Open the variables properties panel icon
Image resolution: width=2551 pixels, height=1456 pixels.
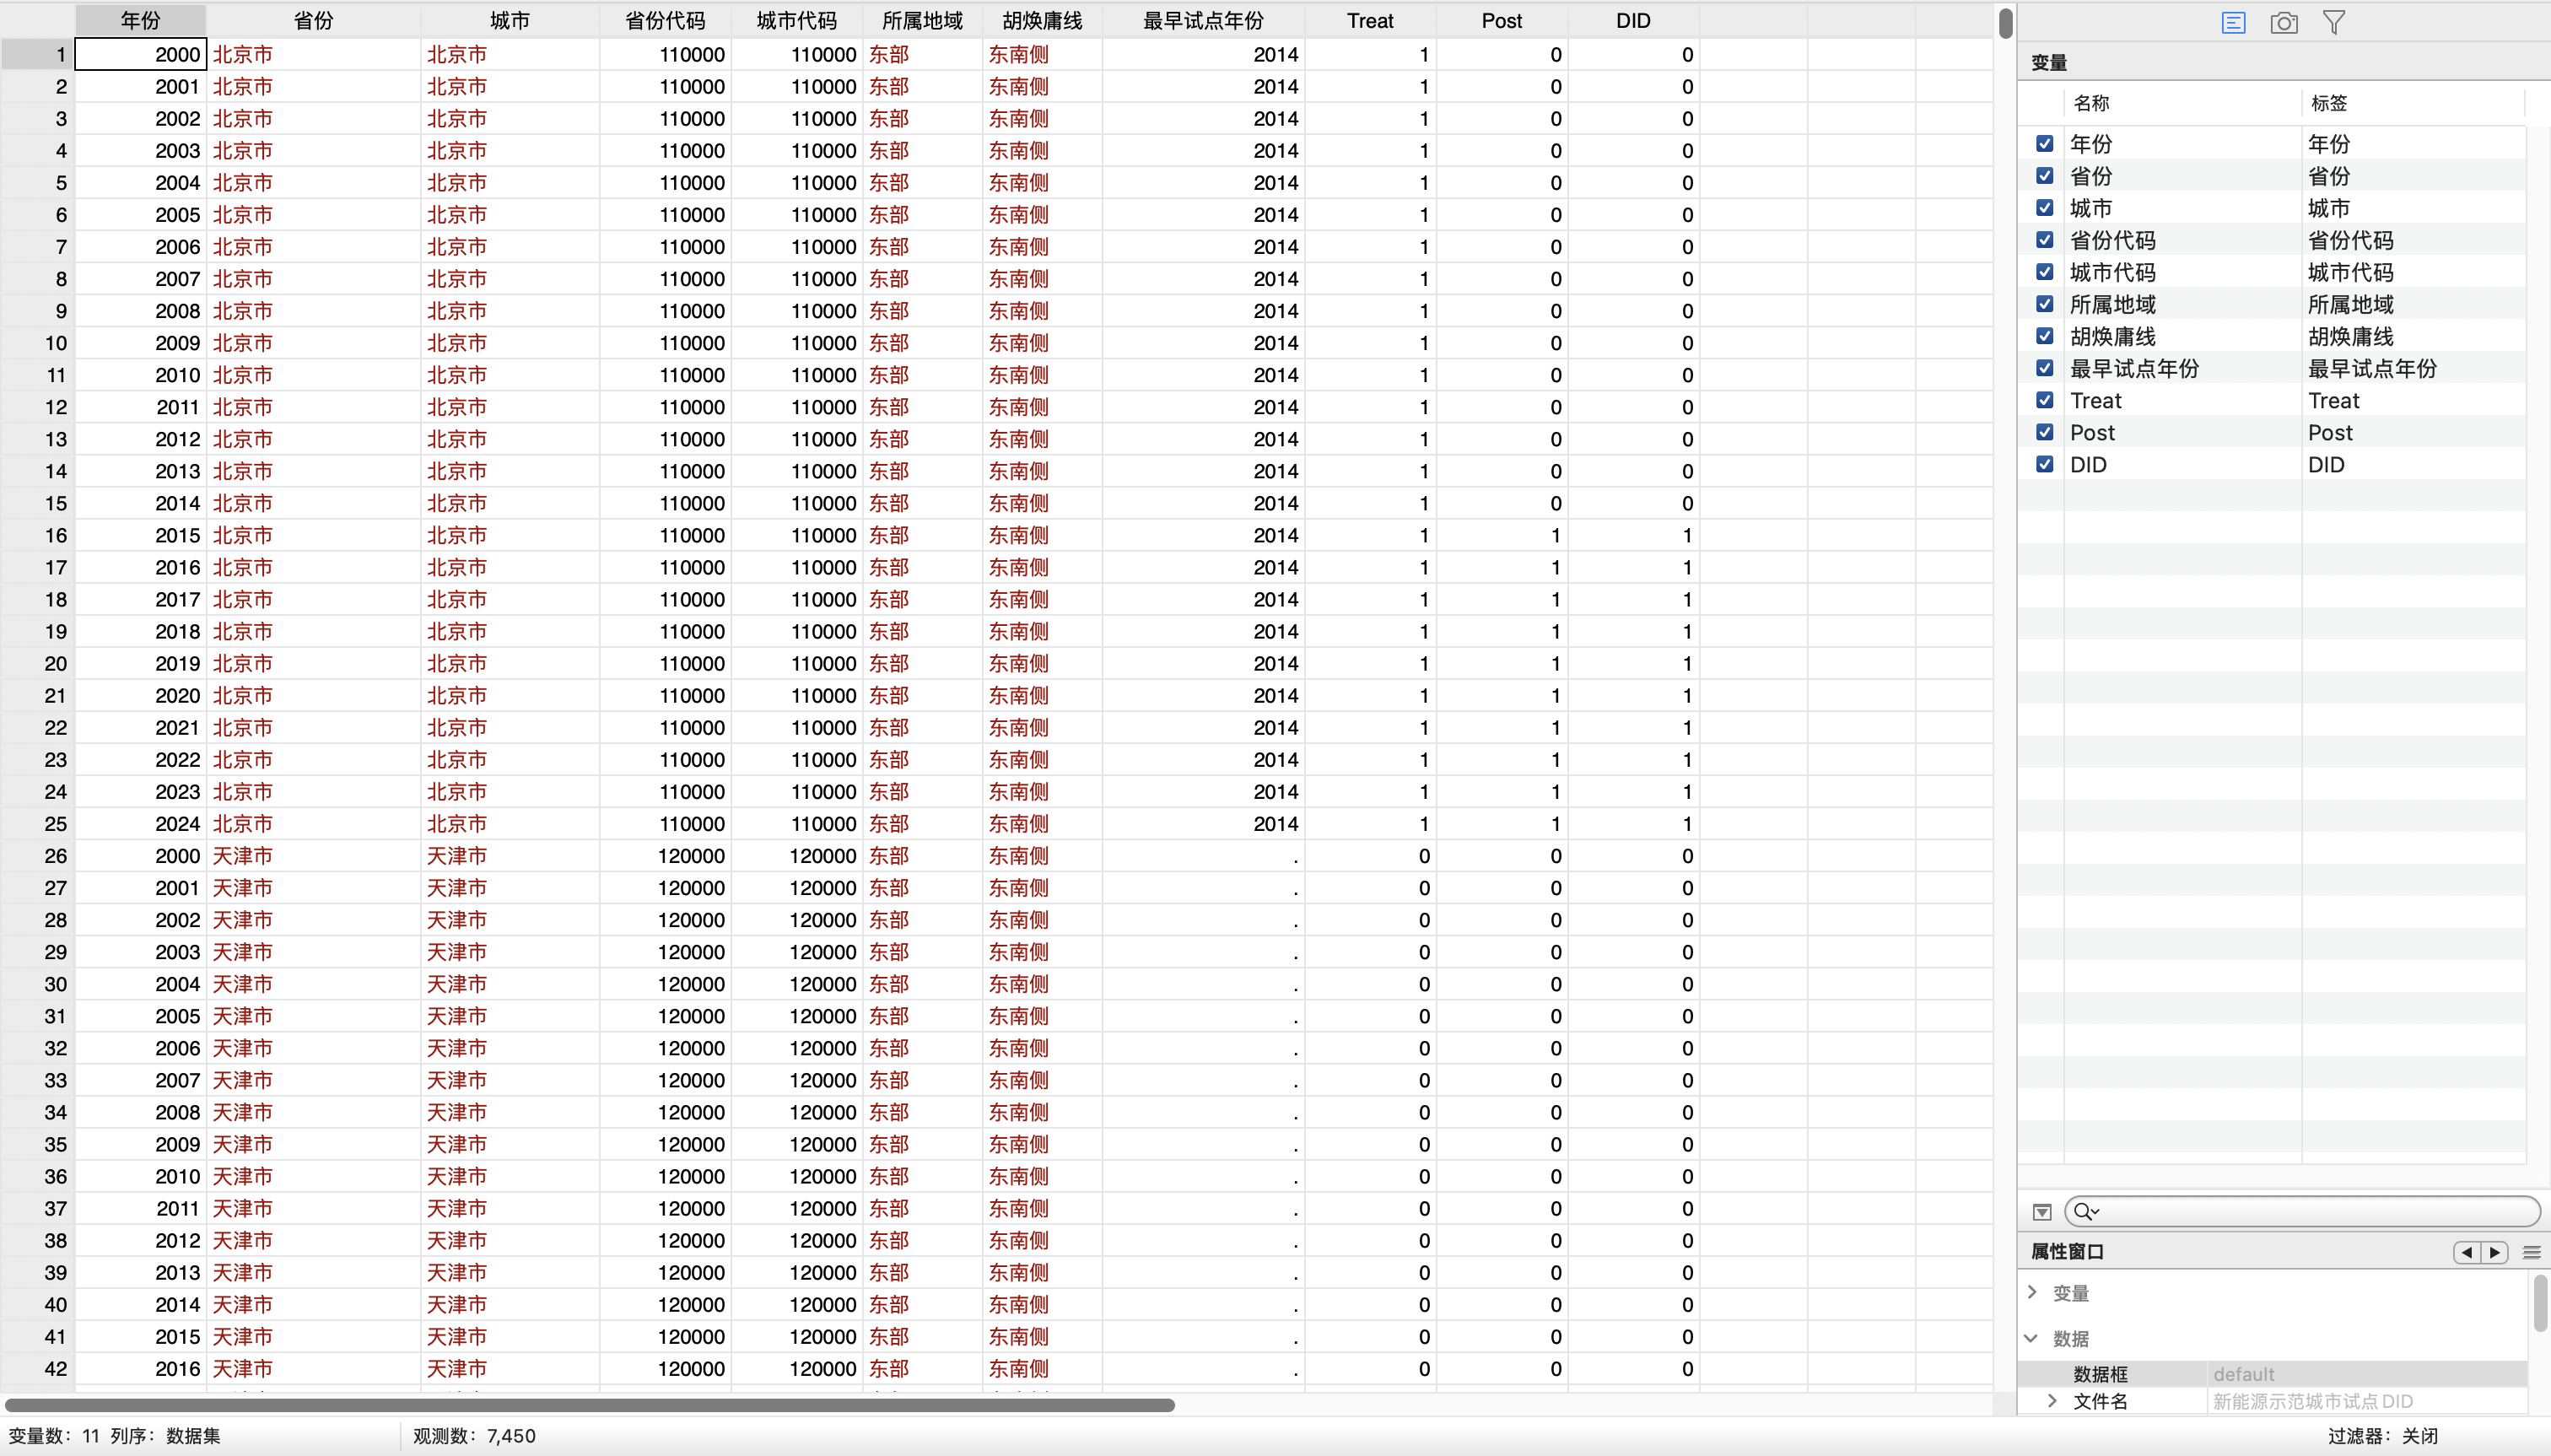pyautogui.click(x=2233, y=22)
